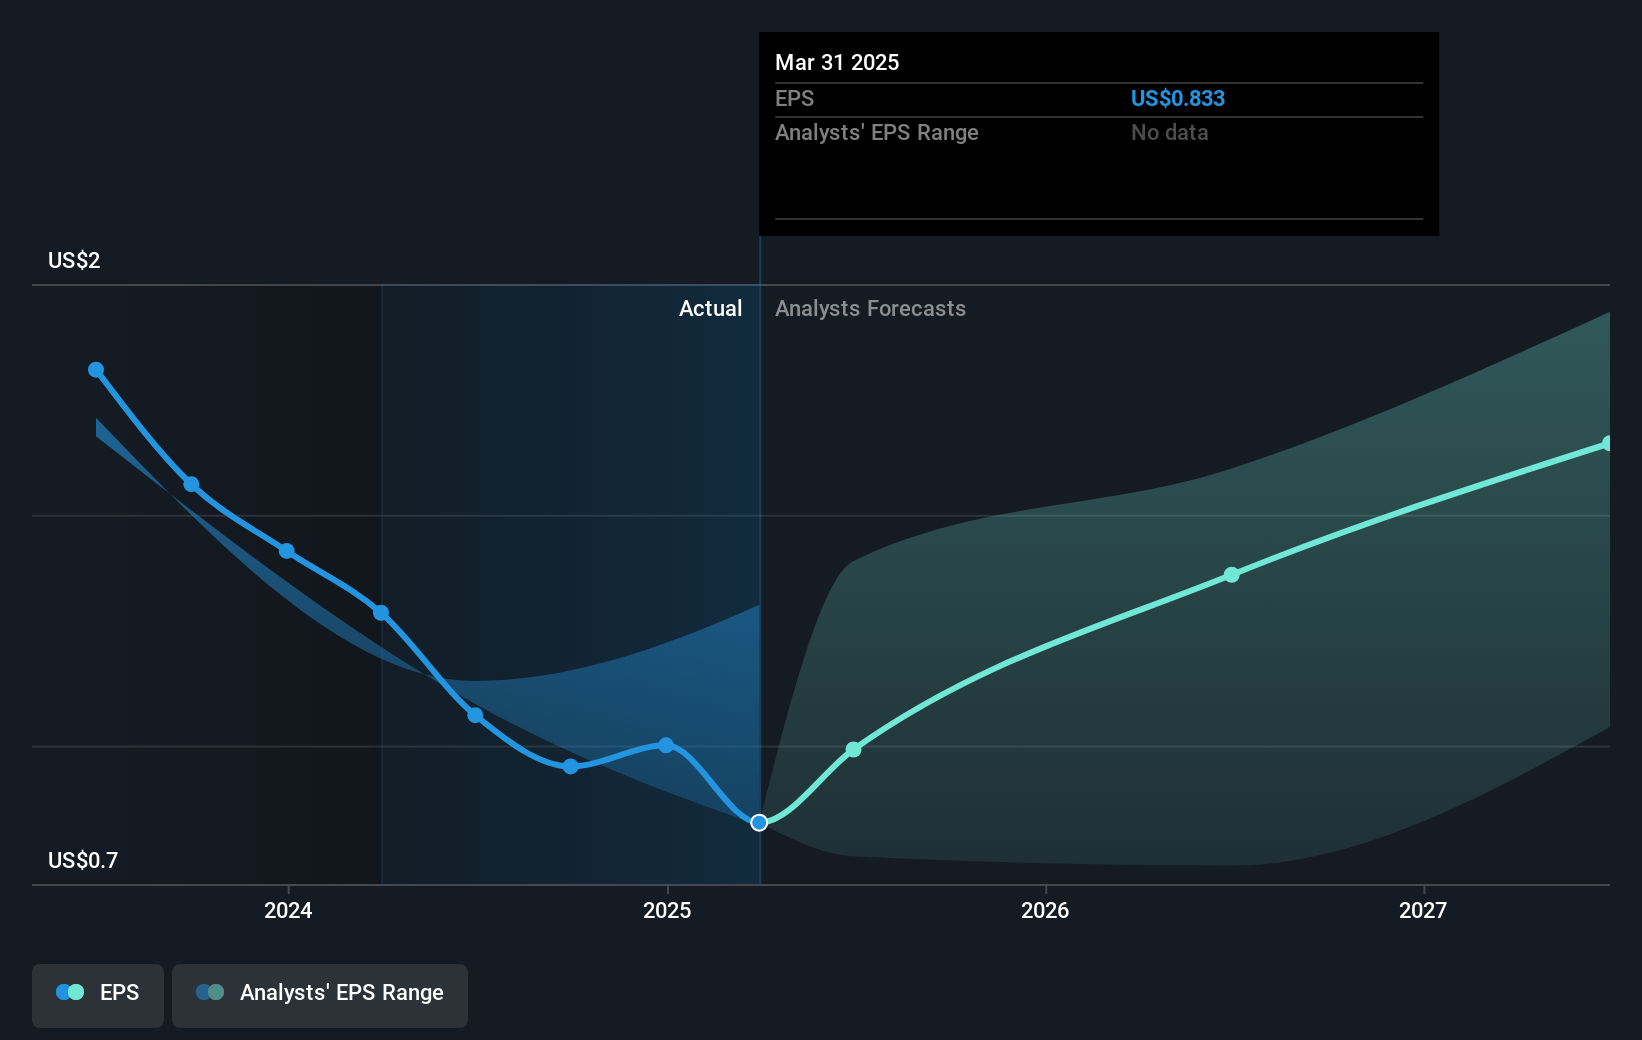Click the mid-2025 forecast EPS data point
Viewport: 1642px width, 1040px height.
coord(853,749)
